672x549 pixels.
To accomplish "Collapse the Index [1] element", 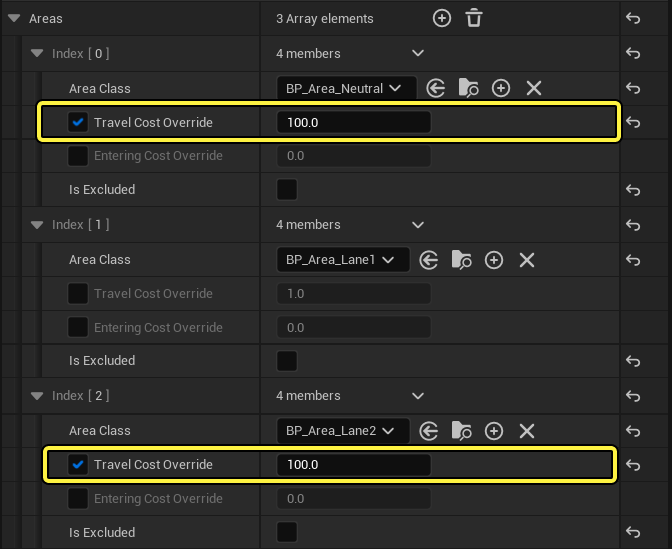I will point(37,225).
